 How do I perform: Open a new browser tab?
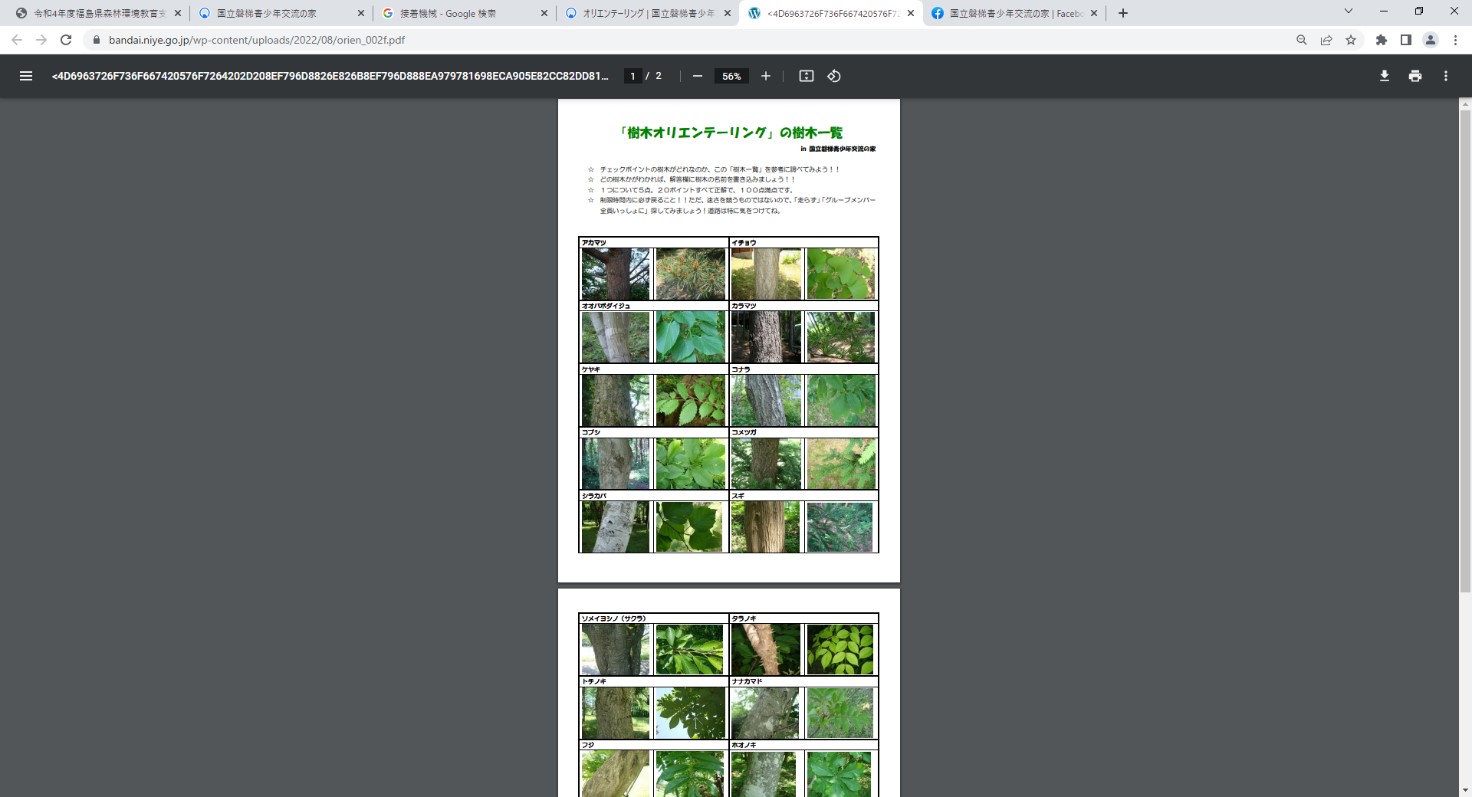point(1123,14)
